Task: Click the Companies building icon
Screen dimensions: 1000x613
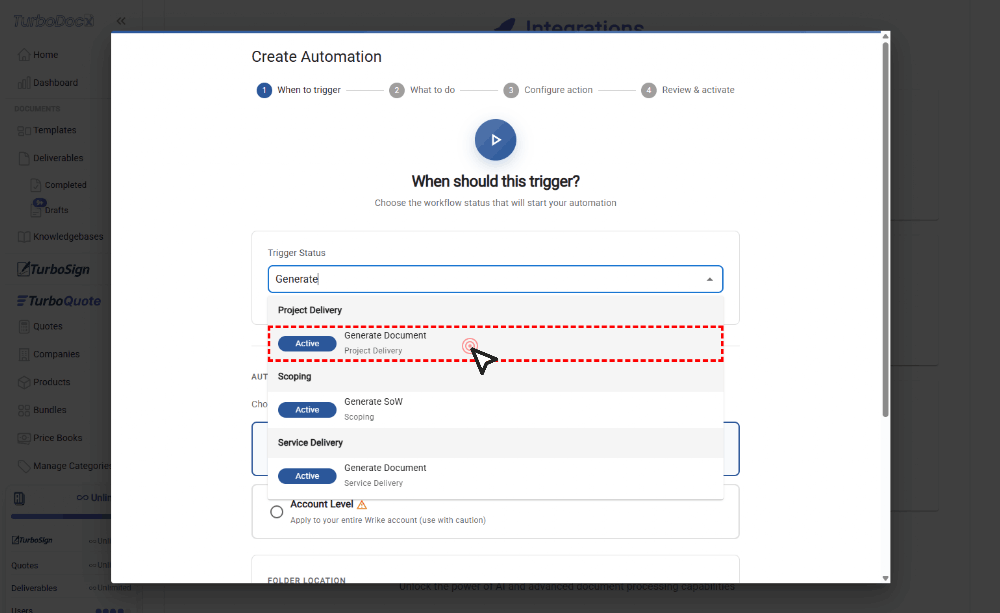Action: coord(24,354)
